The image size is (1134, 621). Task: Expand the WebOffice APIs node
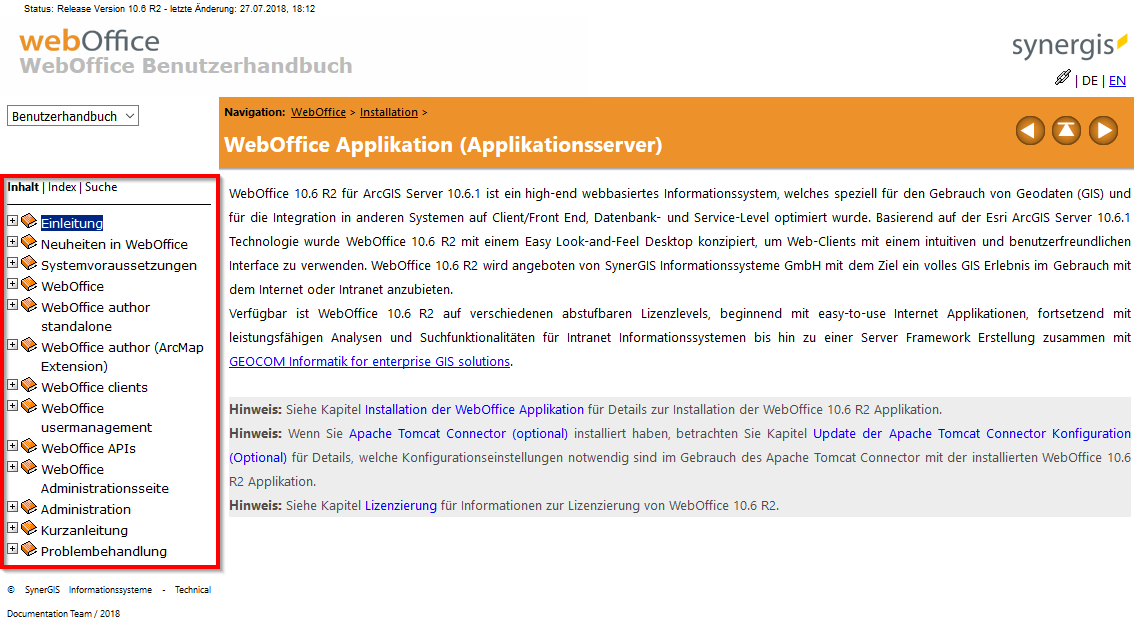pos(12,445)
